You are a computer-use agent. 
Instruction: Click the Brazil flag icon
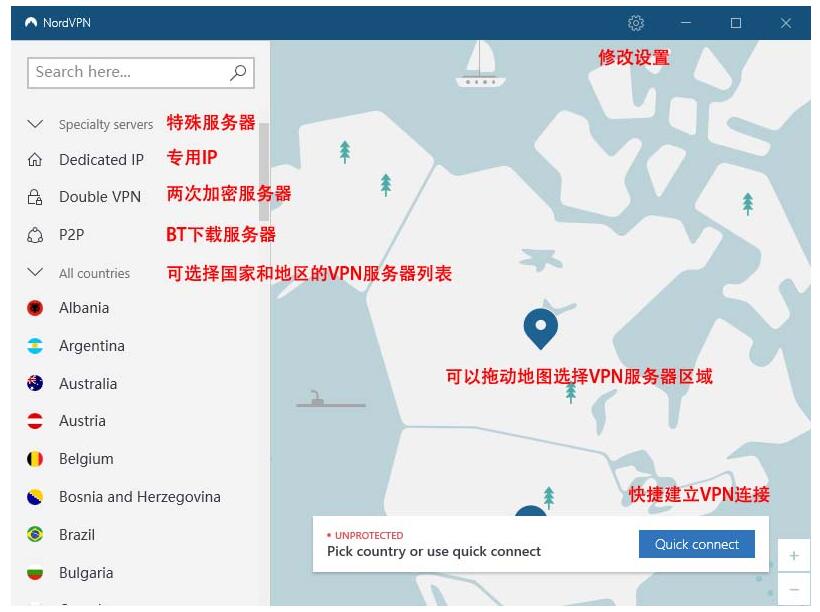tap(35, 535)
